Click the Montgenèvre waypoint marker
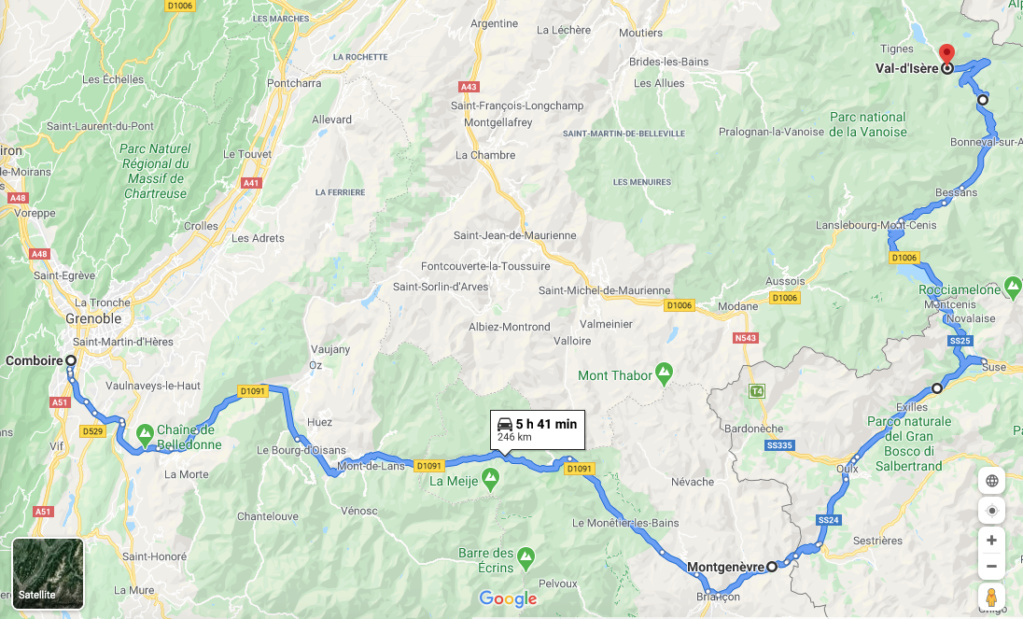The width and height of the screenshot is (1023, 619). (x=771, y=566)
